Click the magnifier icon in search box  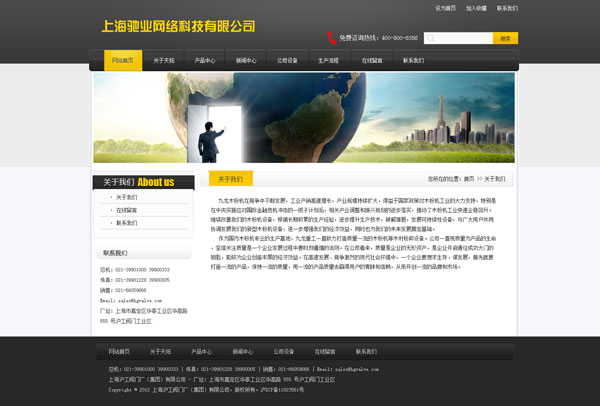tap(430, 38)
